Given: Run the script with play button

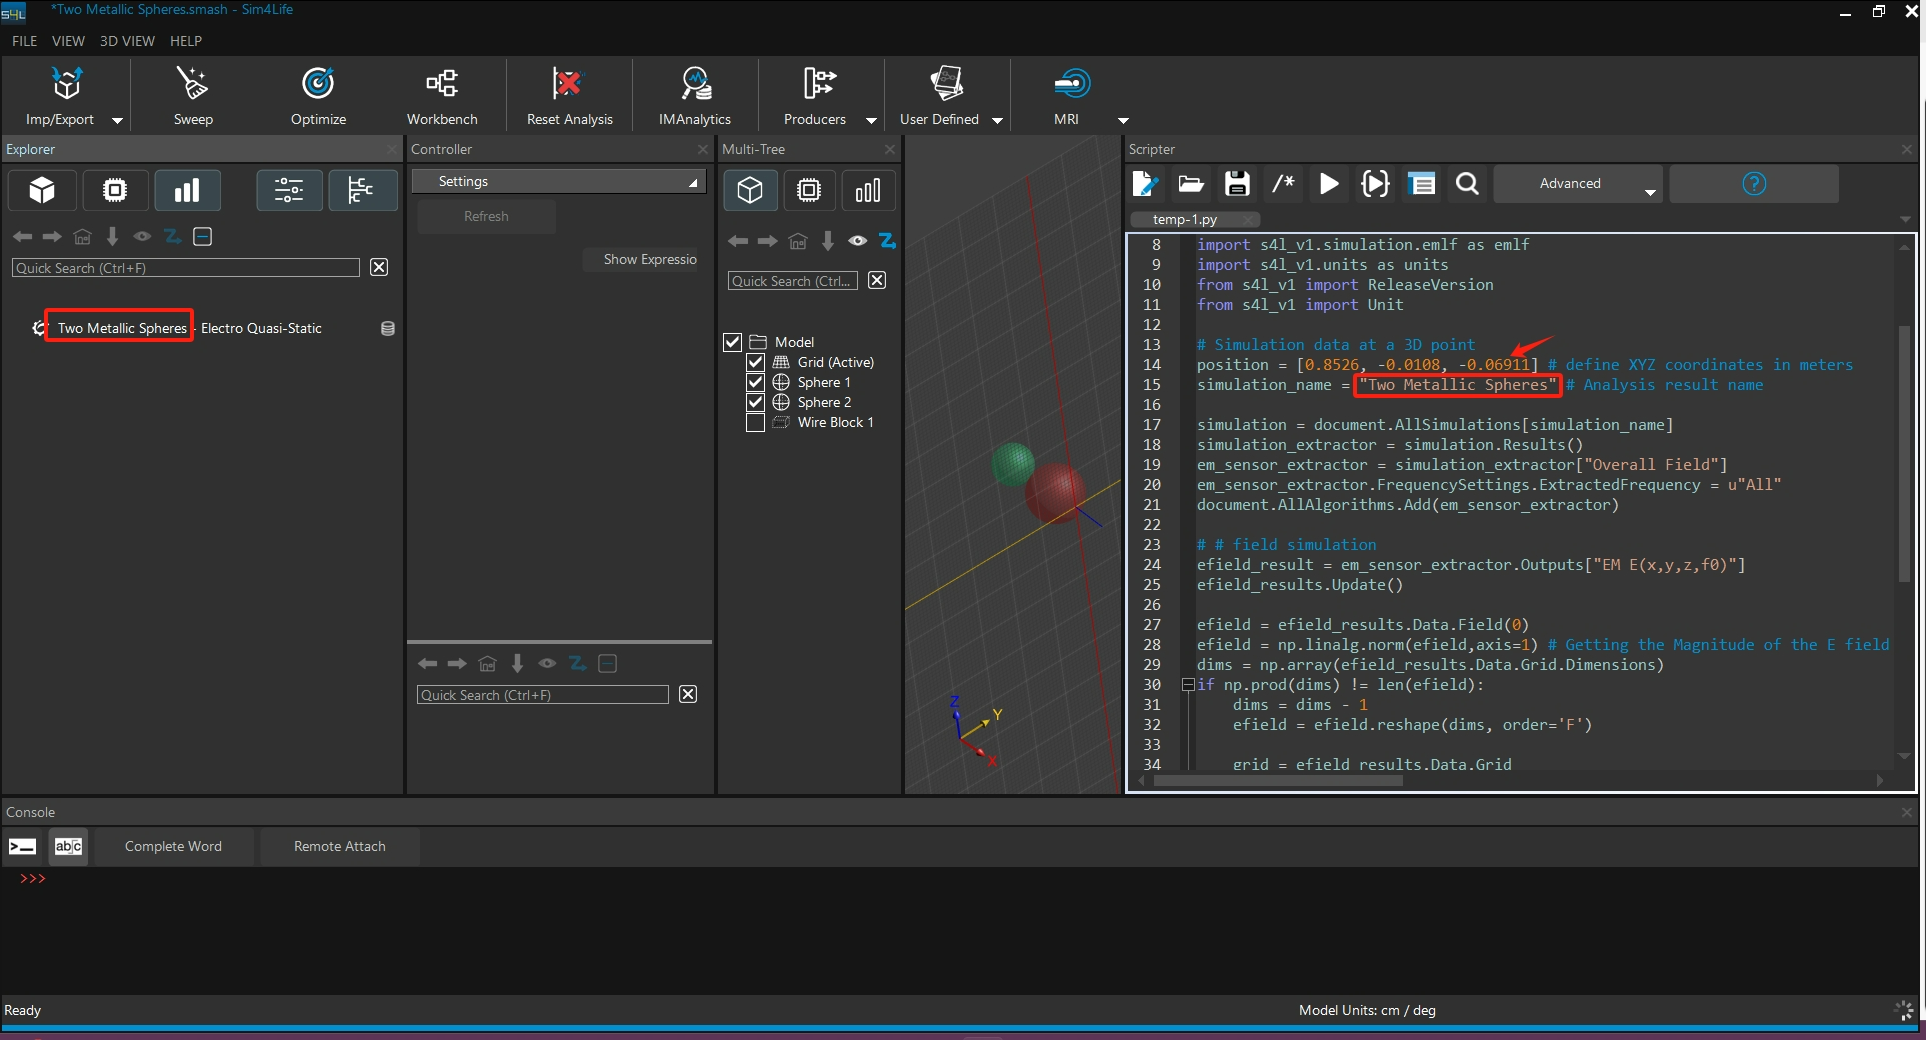Looking at the screenshot, I should pyautogui.click(x=1329, y=184).
